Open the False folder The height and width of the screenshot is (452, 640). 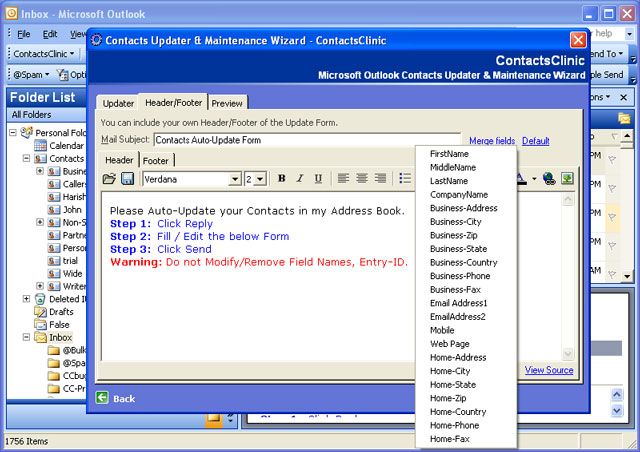click(59, 325)
